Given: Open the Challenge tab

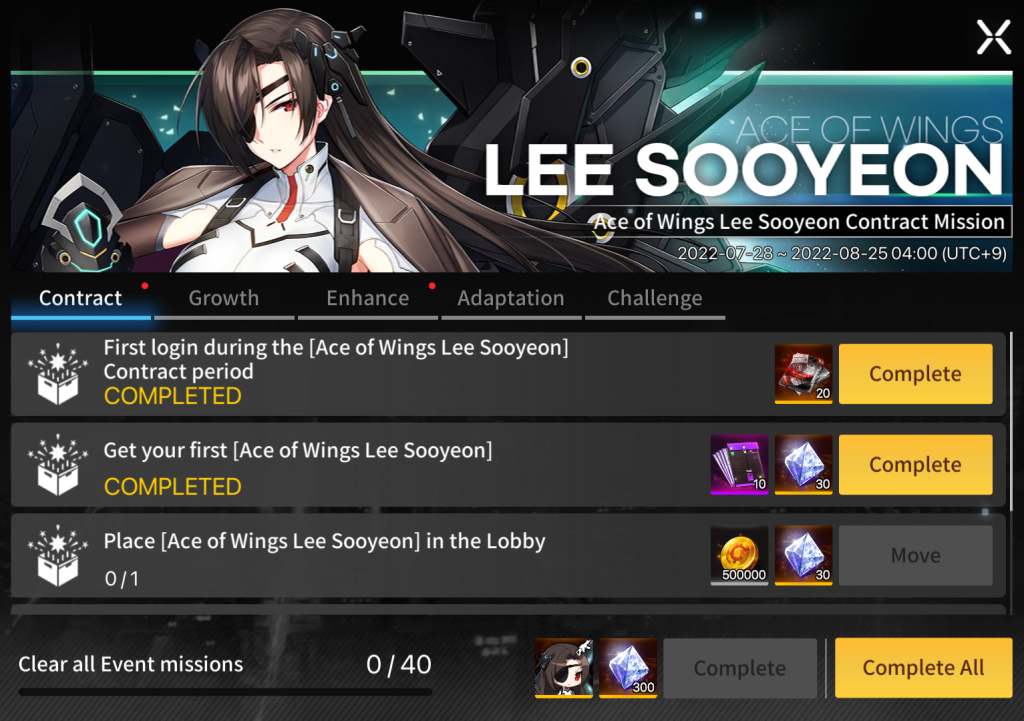Looking at the screenshot, I should tap(654, 299).
